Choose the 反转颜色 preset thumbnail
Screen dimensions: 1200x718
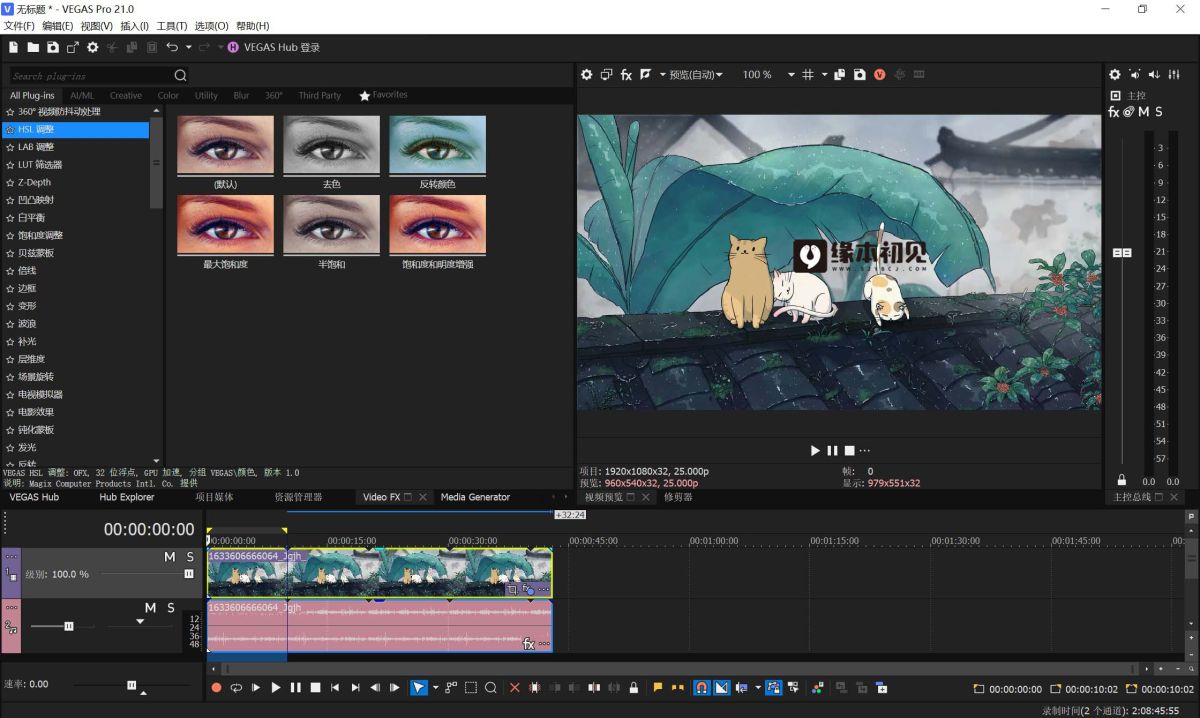437,145
